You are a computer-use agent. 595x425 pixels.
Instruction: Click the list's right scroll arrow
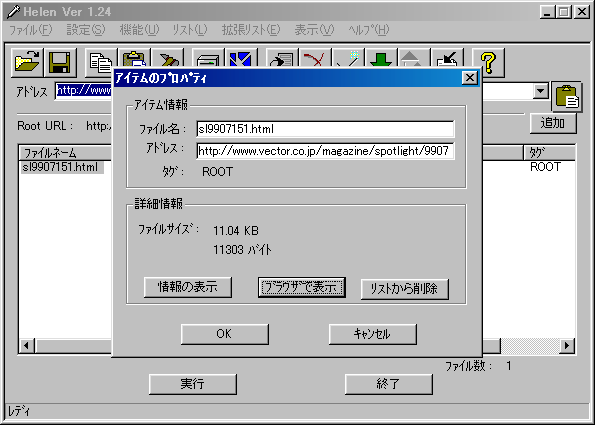(567, 345)
